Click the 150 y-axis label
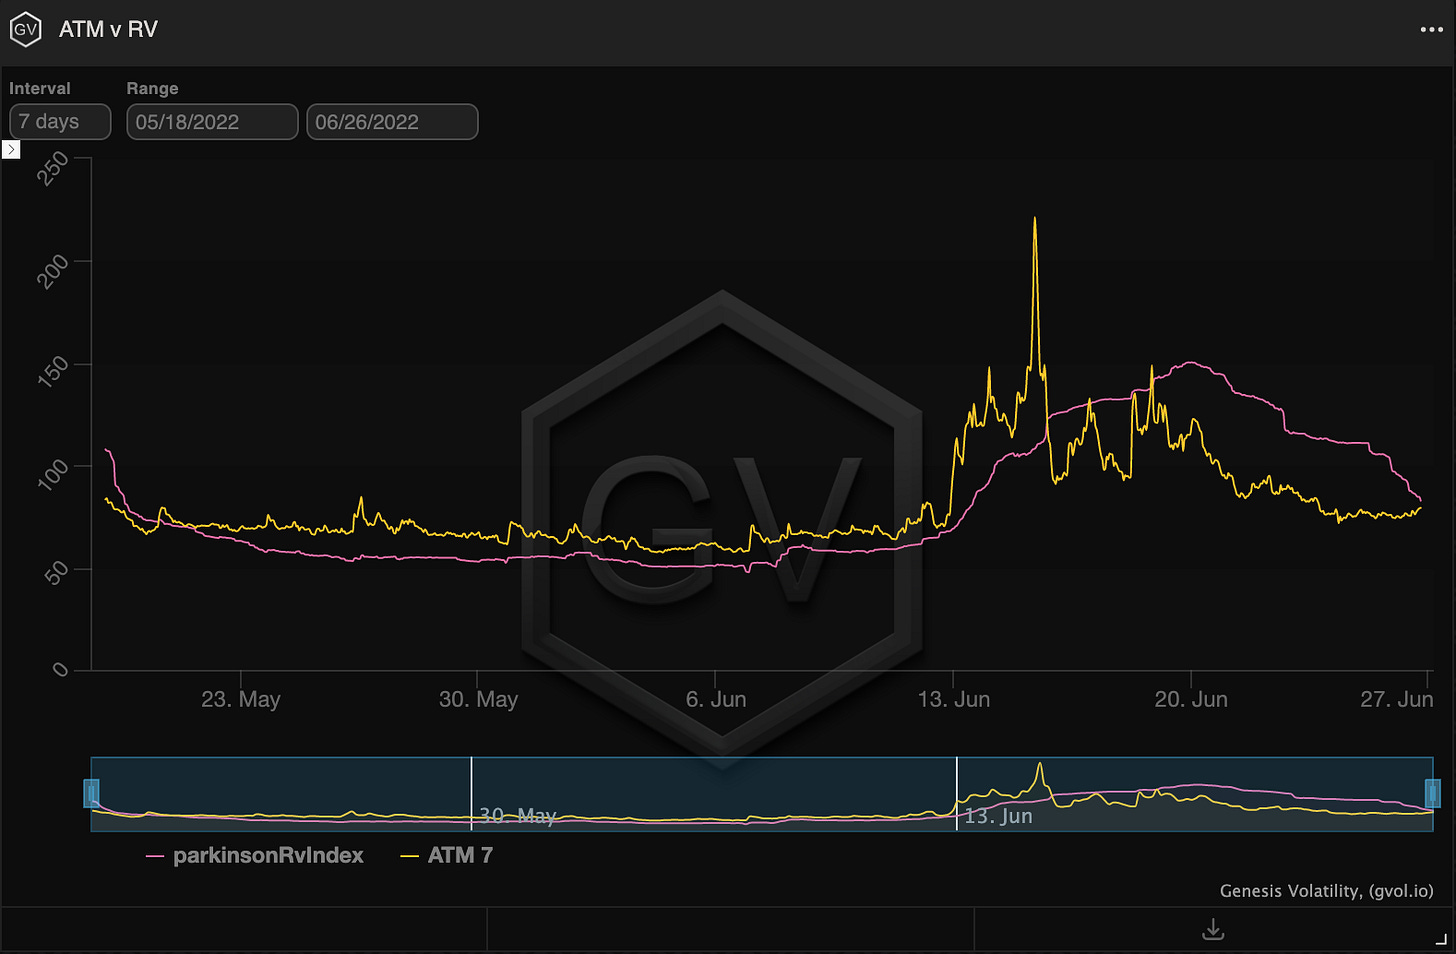The width and height of the screenshot is (1456, 954). pos(53,372)
